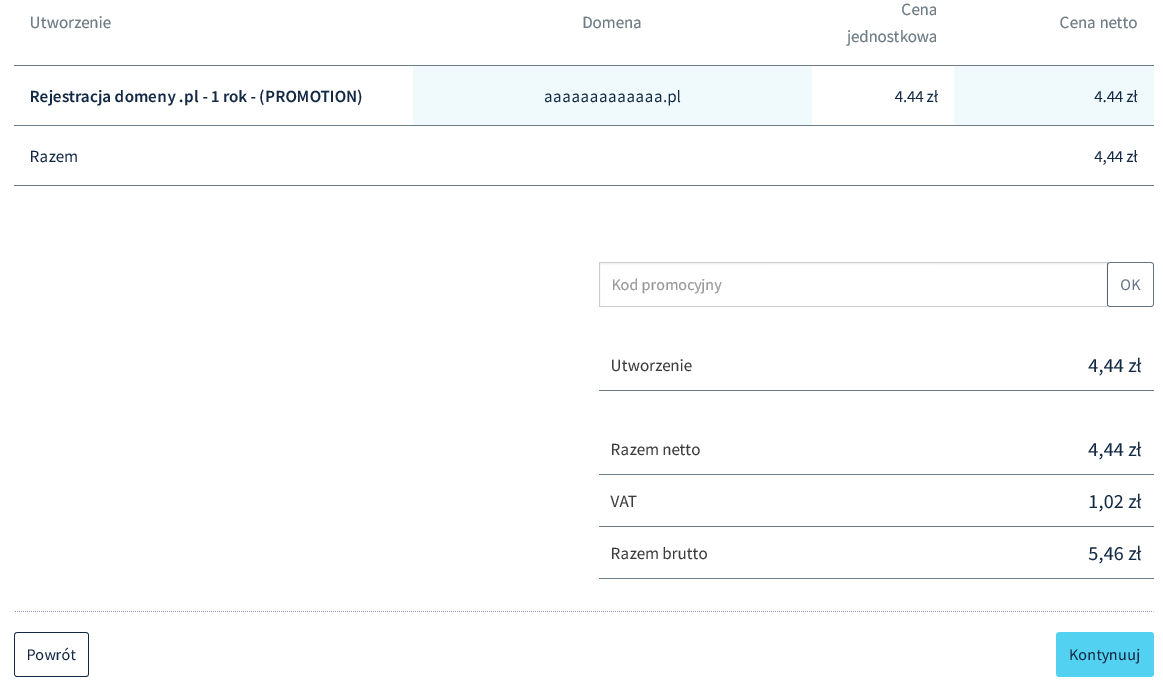The image size is (1163, 689).
Task: Click the Cena jednostkowa column header
Action: [x=892, y=23]
